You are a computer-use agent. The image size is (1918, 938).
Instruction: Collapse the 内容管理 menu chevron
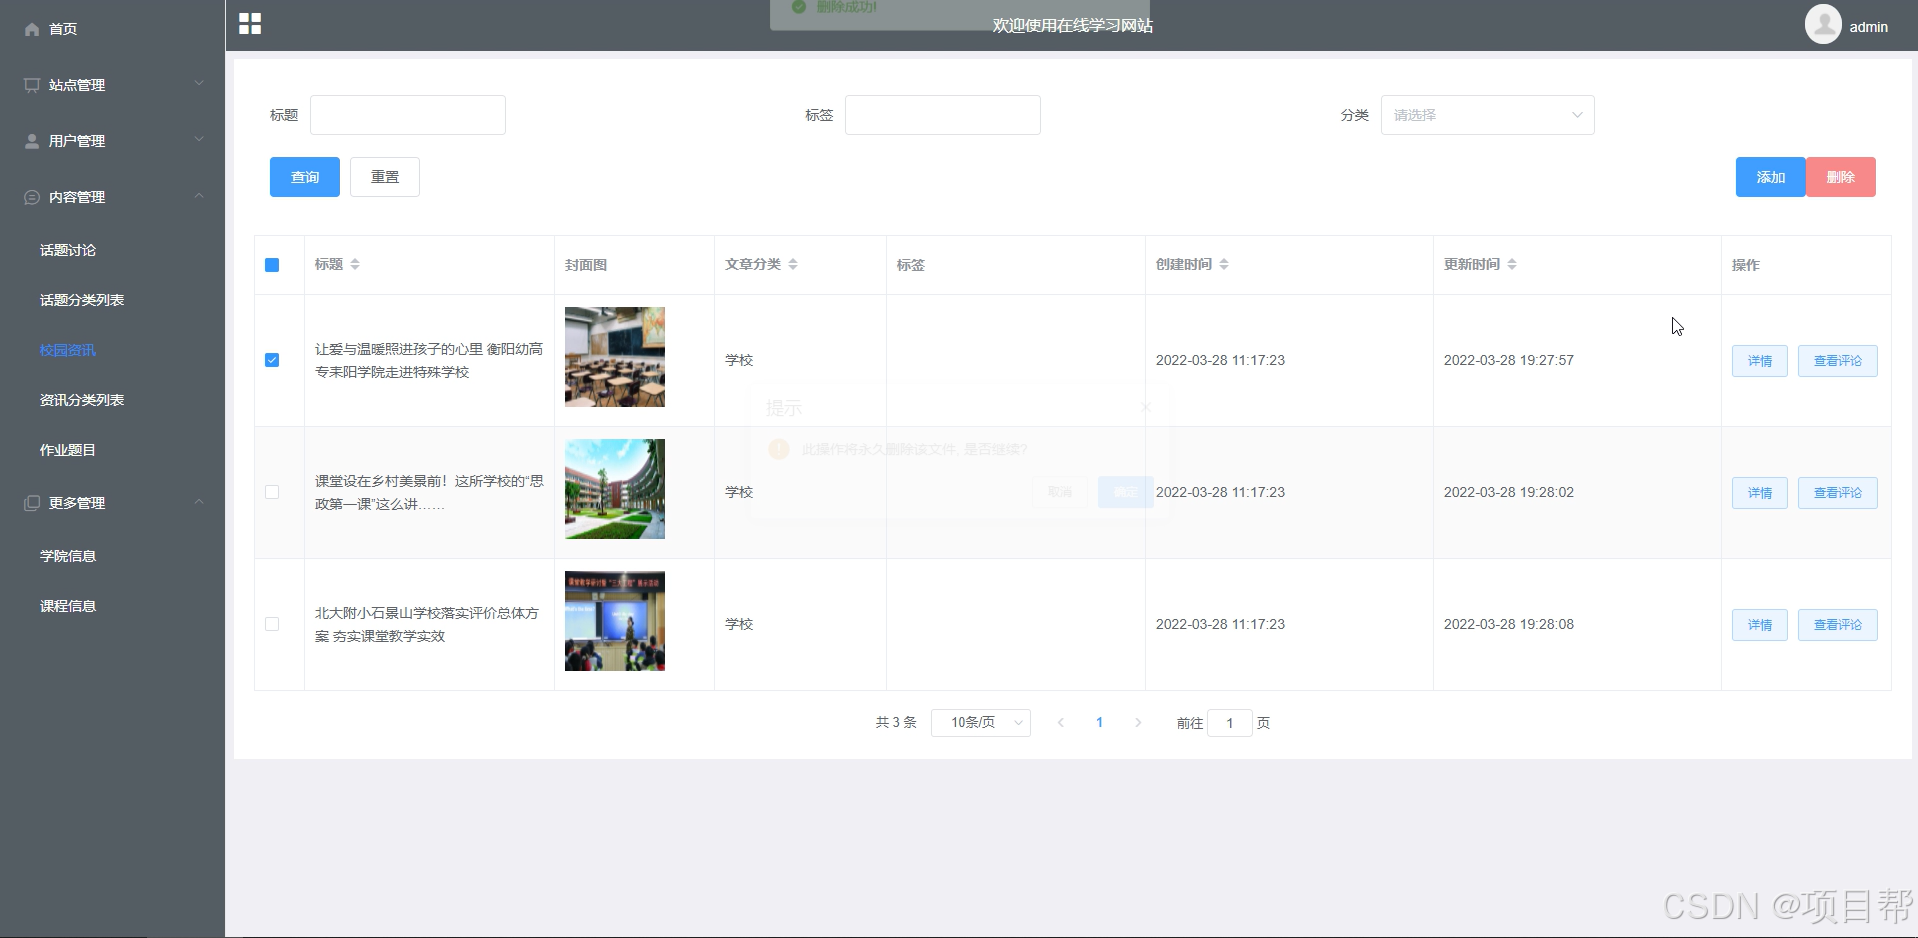point(199,195)
